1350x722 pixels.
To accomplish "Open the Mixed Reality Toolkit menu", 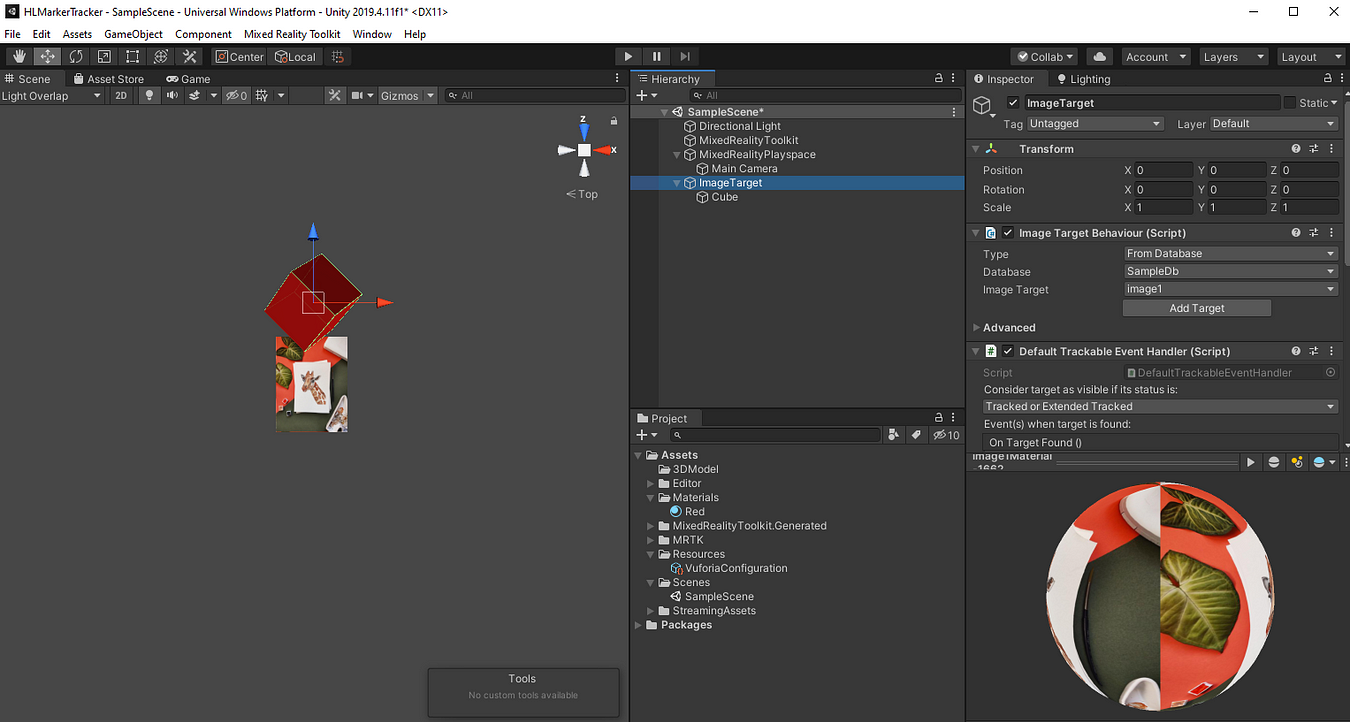I will pyautogui.click(x=292, y=33).
